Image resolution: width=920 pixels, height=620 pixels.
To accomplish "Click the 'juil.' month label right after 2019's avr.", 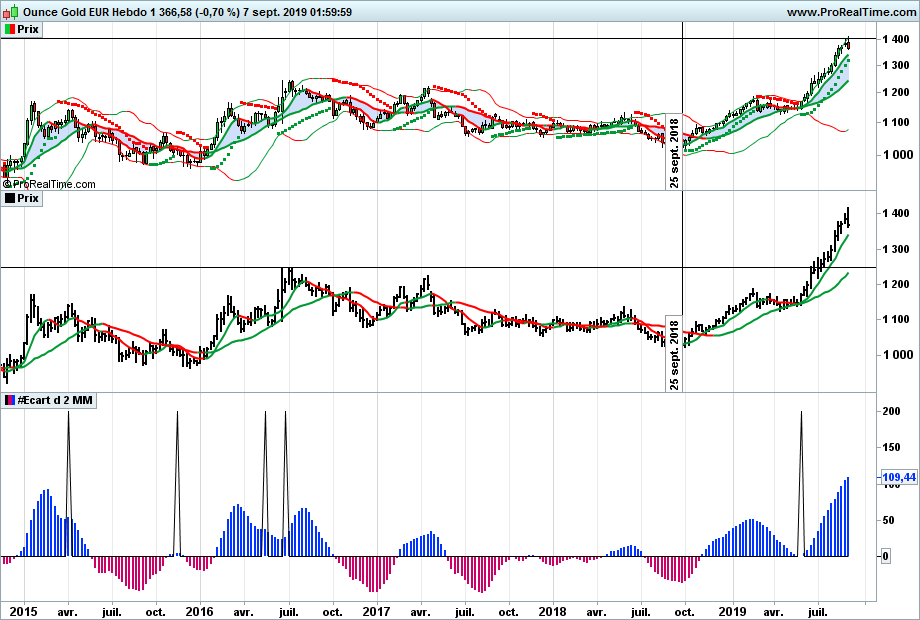I will pos(817,612).
